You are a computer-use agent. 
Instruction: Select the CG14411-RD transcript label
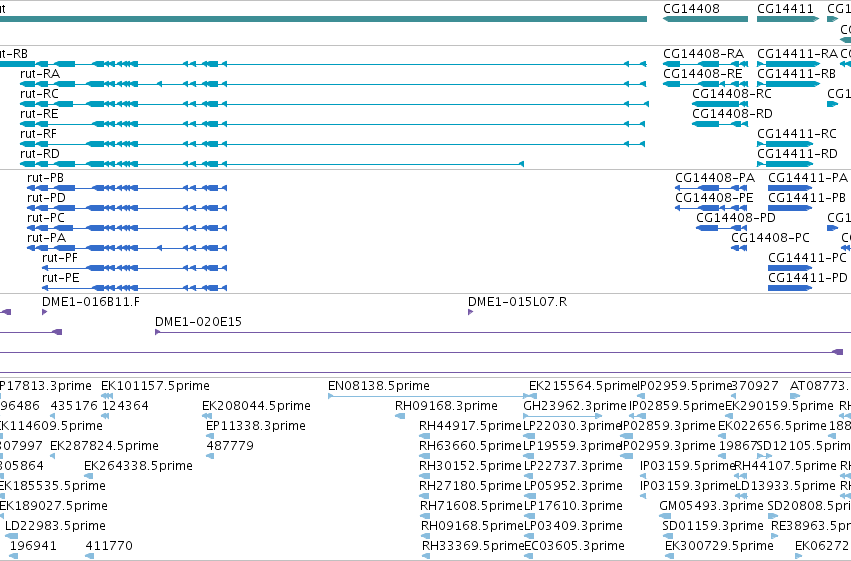click(797, 154)
